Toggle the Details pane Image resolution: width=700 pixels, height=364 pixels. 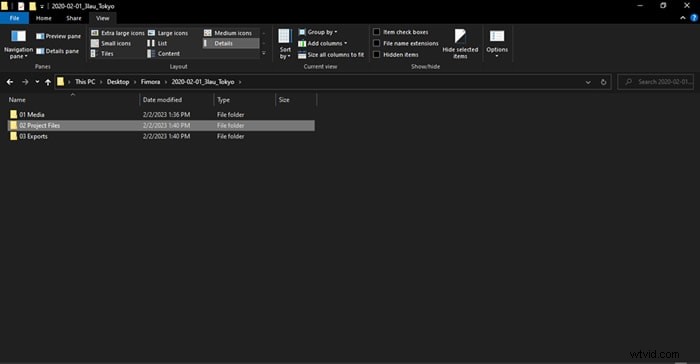click(x=58, y=51)
